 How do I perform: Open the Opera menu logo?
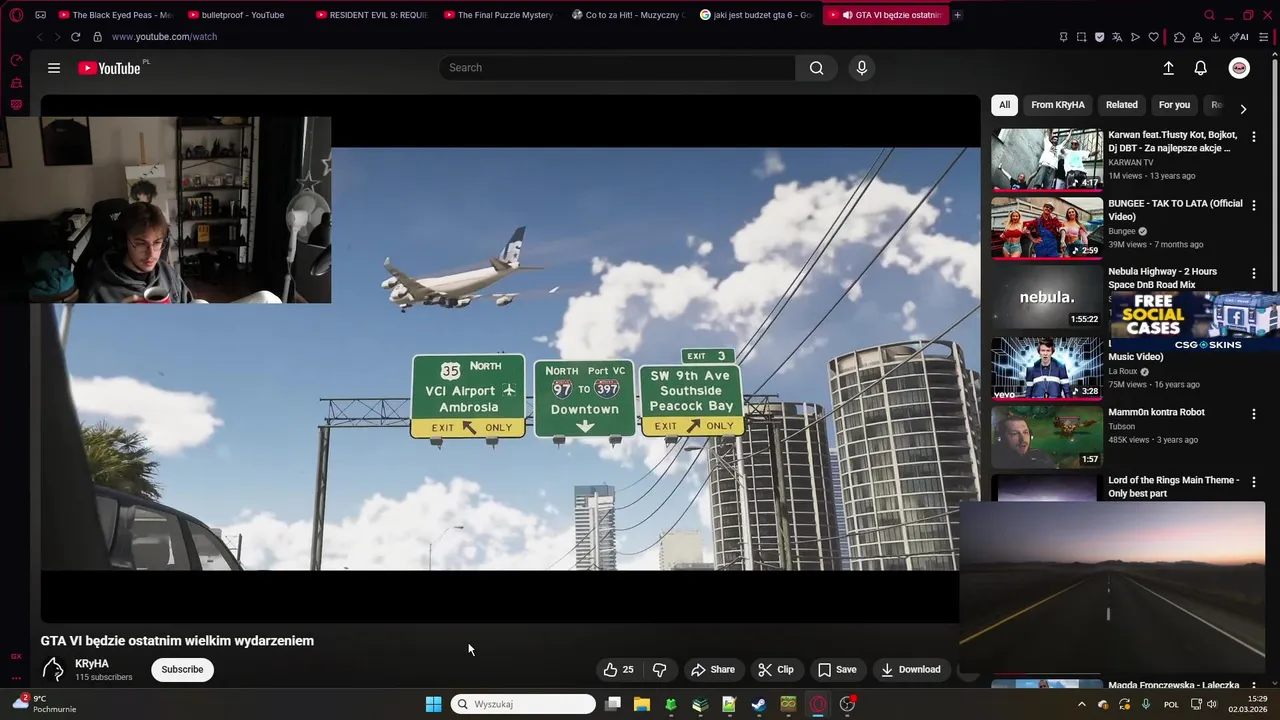pos(16,15)
